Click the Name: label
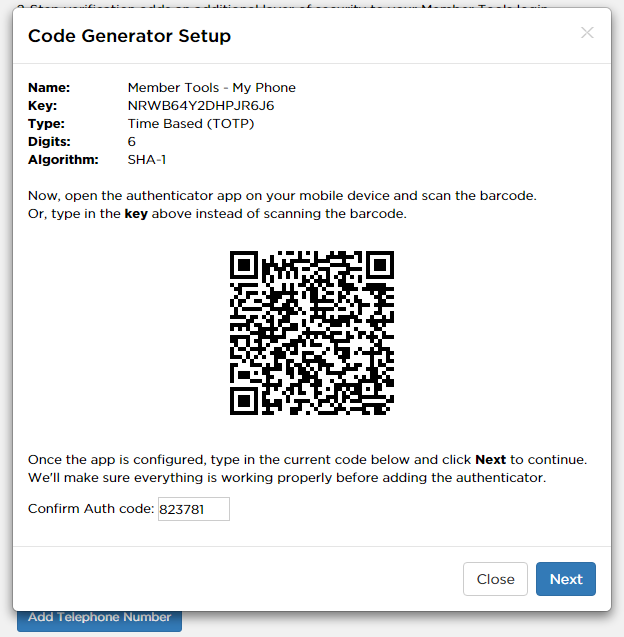The image size is (624, 637). 49,88
